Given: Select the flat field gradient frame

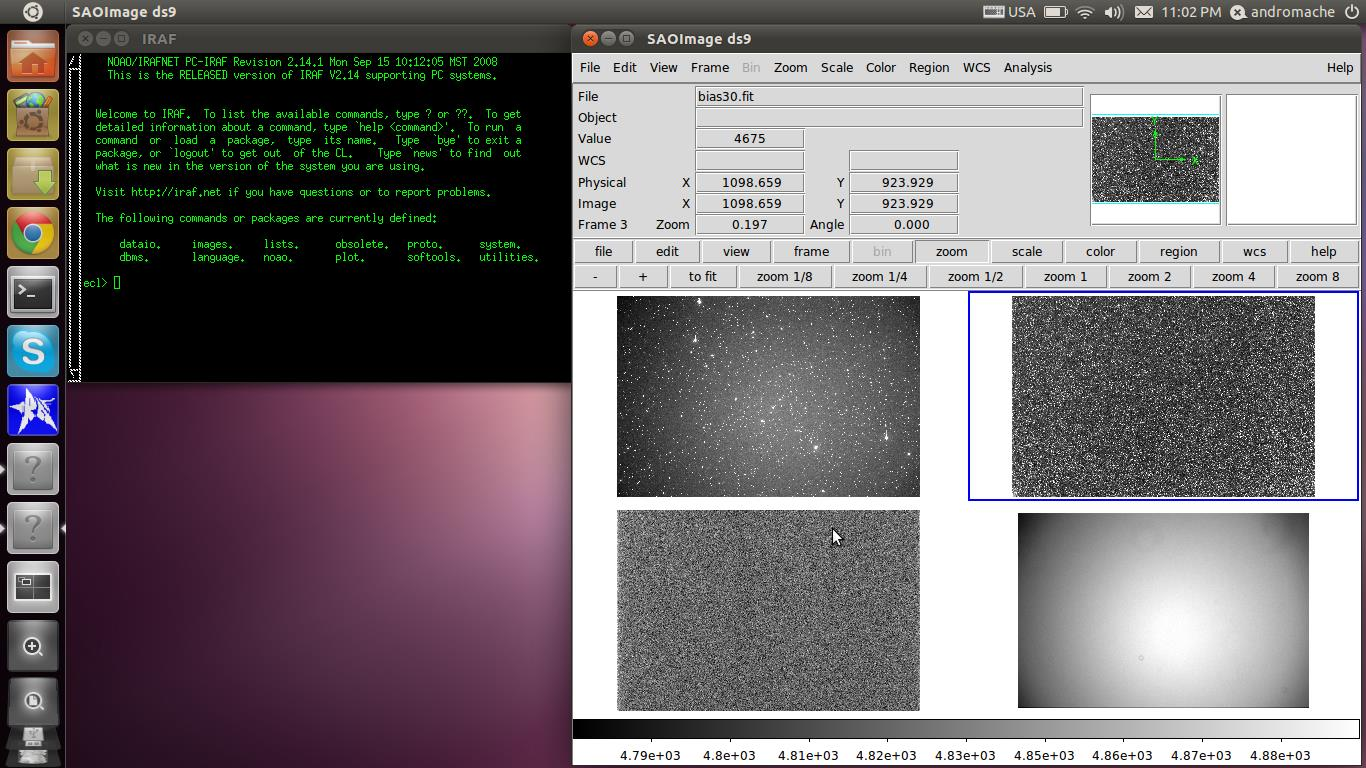Looking at the screenshot, I should coord(1163,610).
